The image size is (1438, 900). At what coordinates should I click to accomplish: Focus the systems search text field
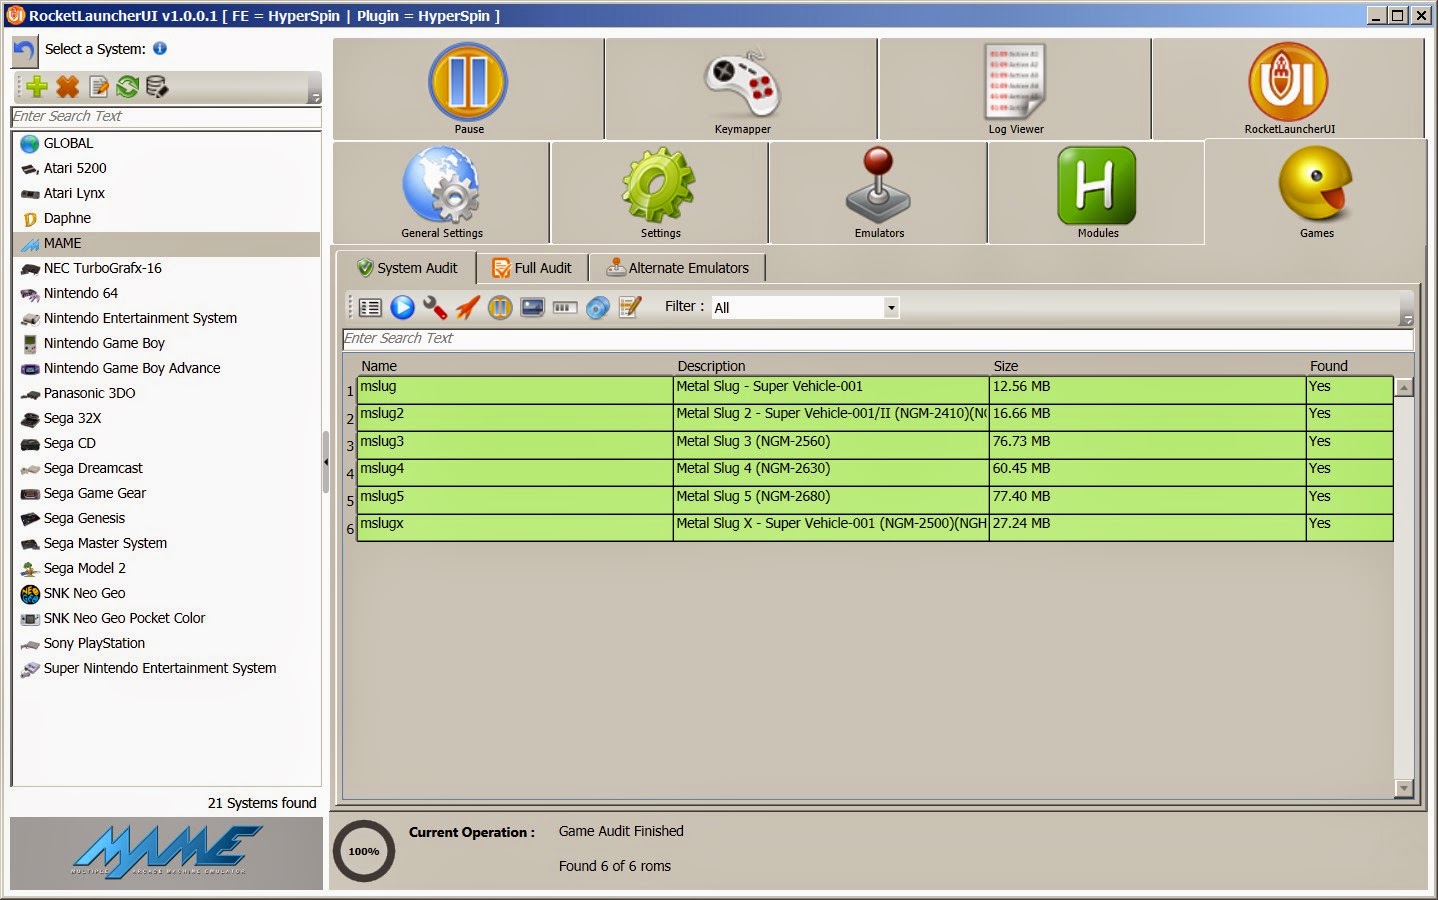pyautogui.click(x=166, y=117)
